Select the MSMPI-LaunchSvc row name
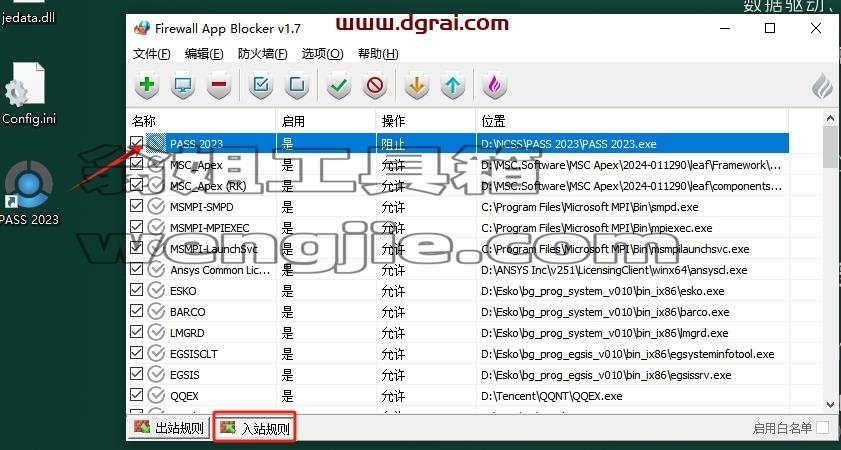Screen dimensions: 841x450 pyautogui.click(x=214, y=249)
